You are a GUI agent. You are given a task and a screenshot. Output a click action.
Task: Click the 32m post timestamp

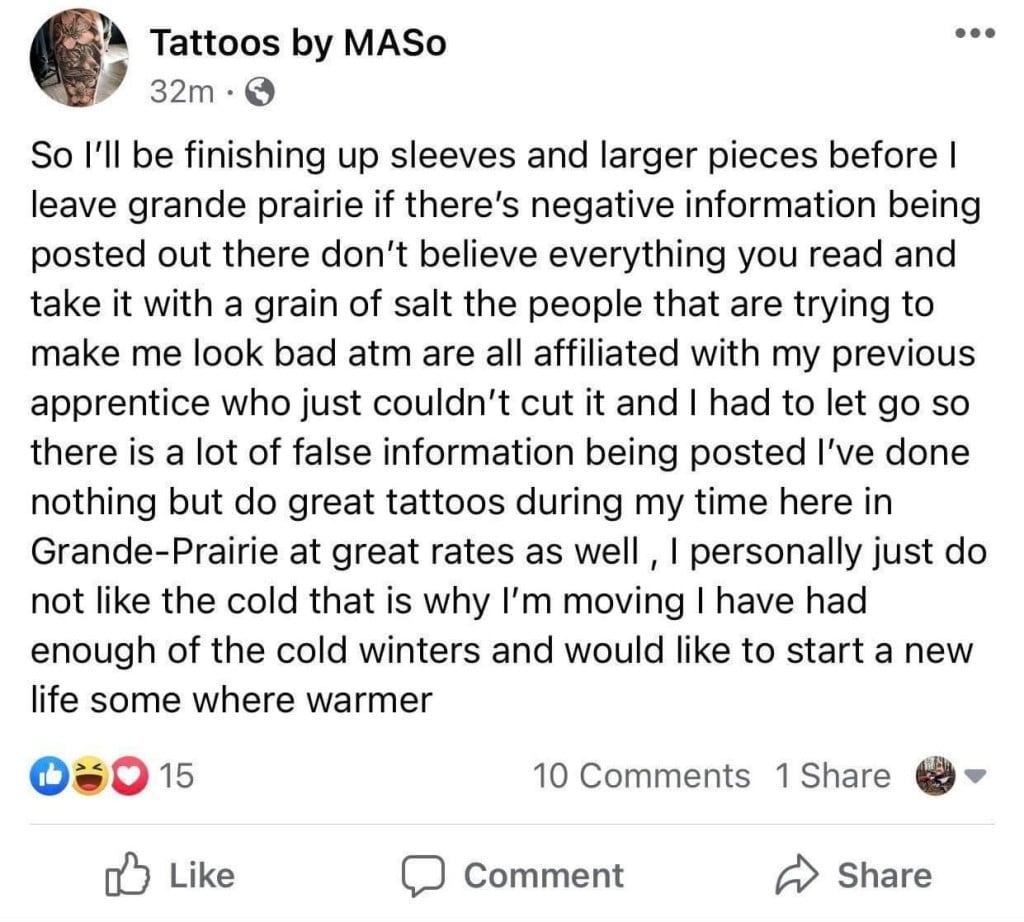(181, 92)
